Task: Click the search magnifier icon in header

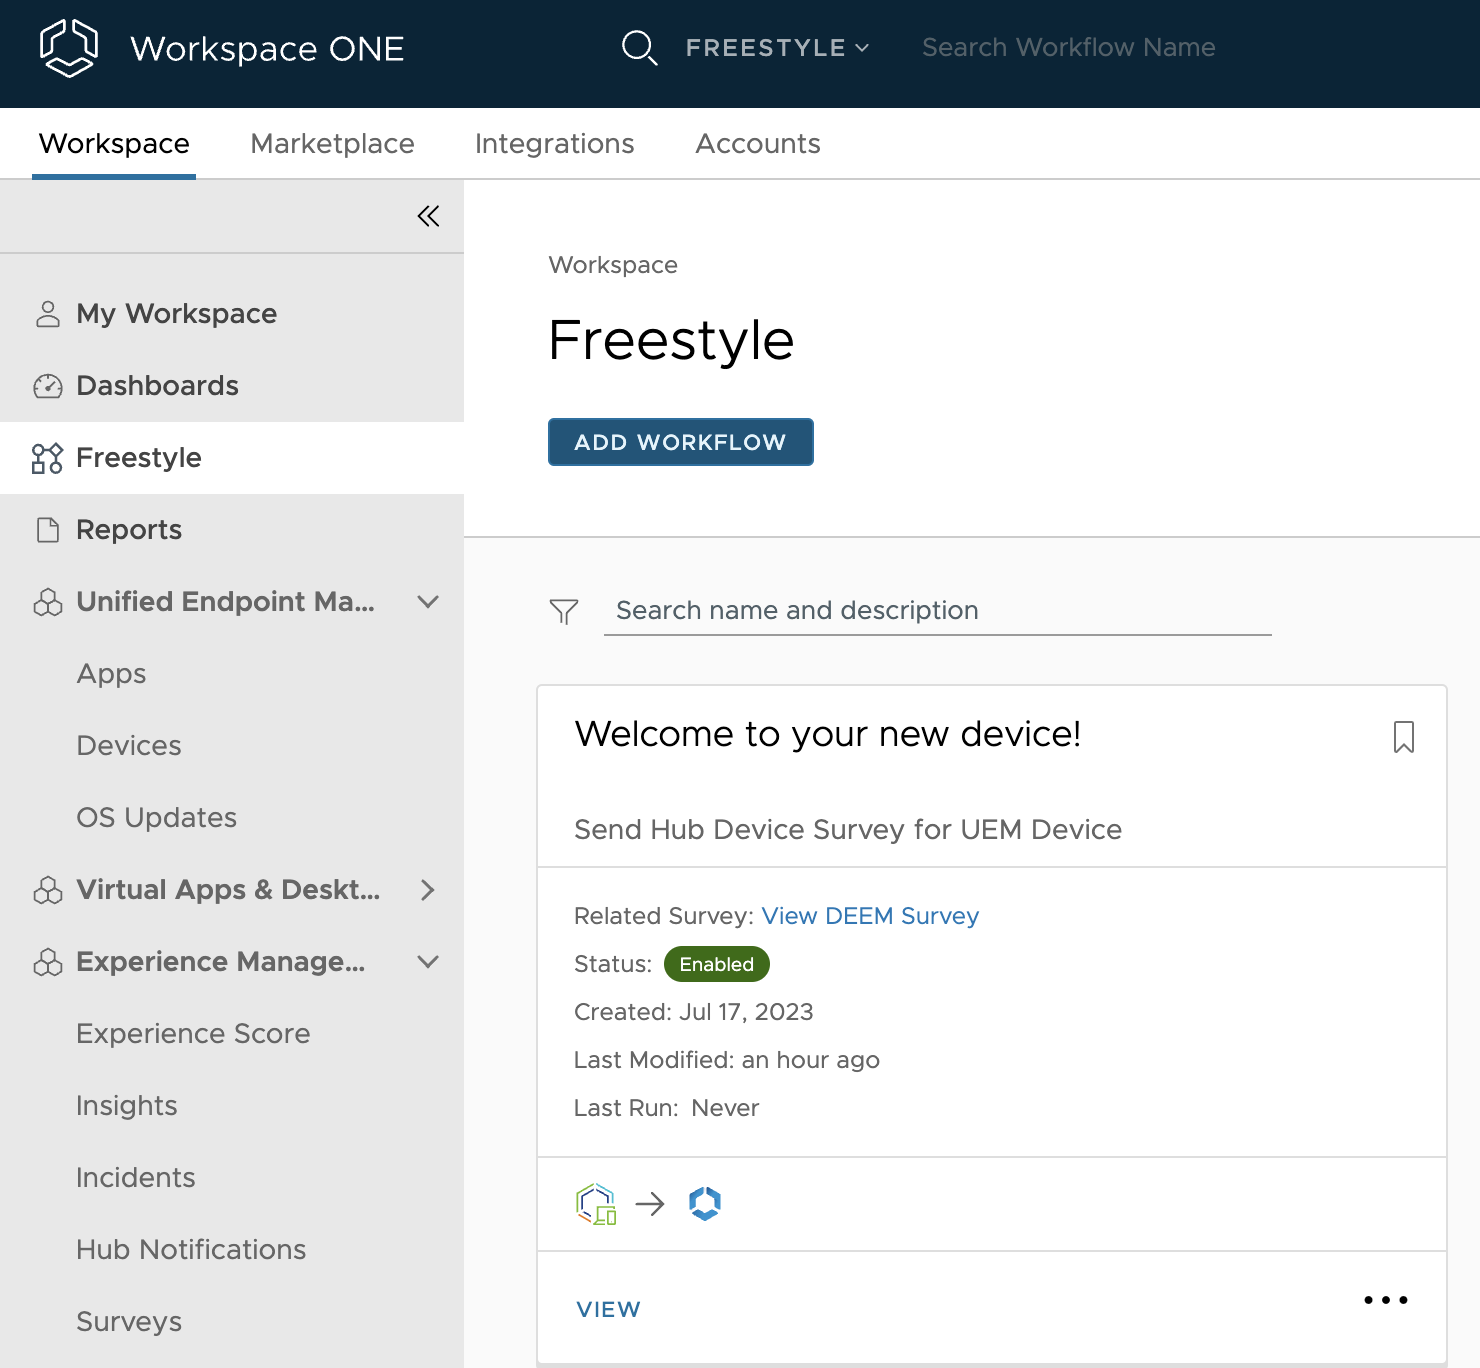Action: click(638, 47)
